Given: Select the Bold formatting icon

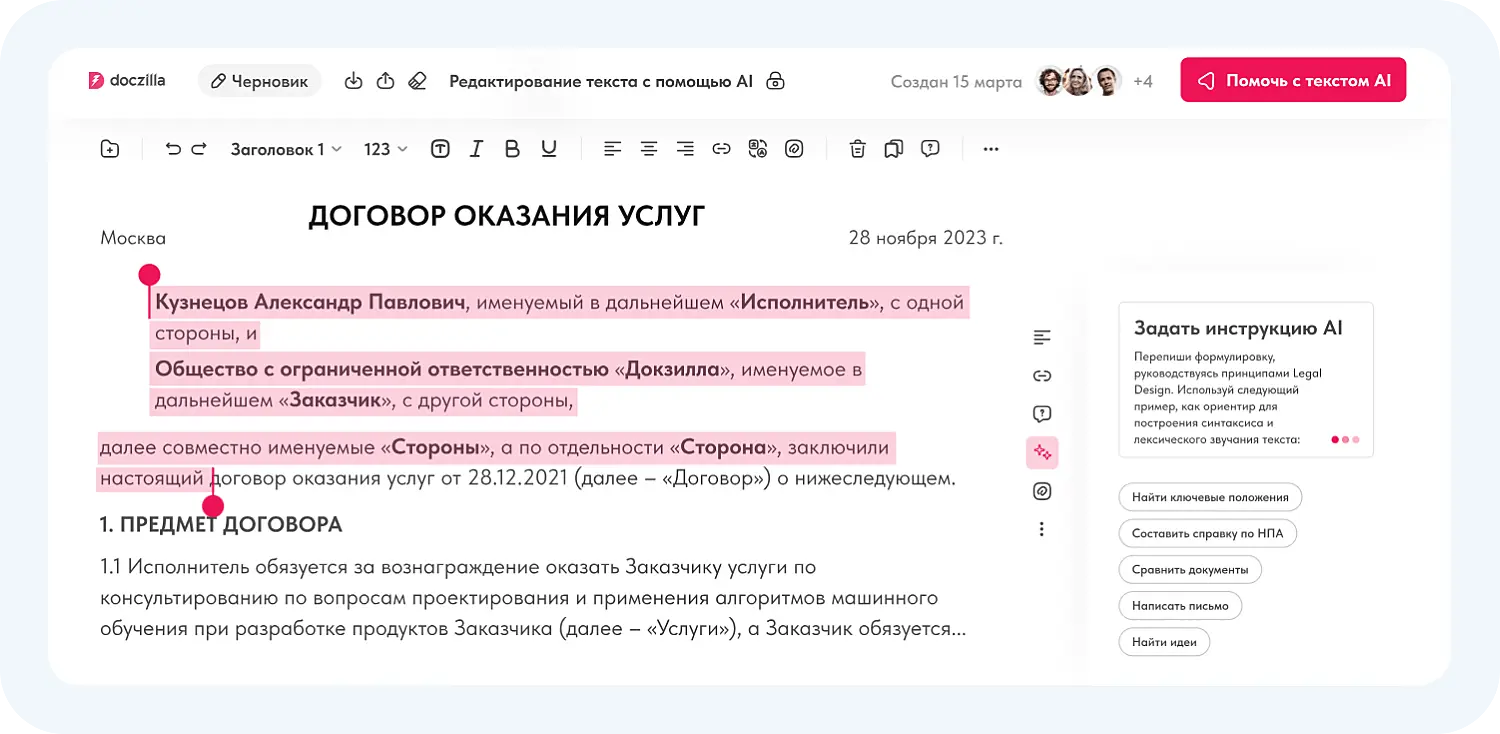Looking at the screenshot, I should tap(512, 148).
